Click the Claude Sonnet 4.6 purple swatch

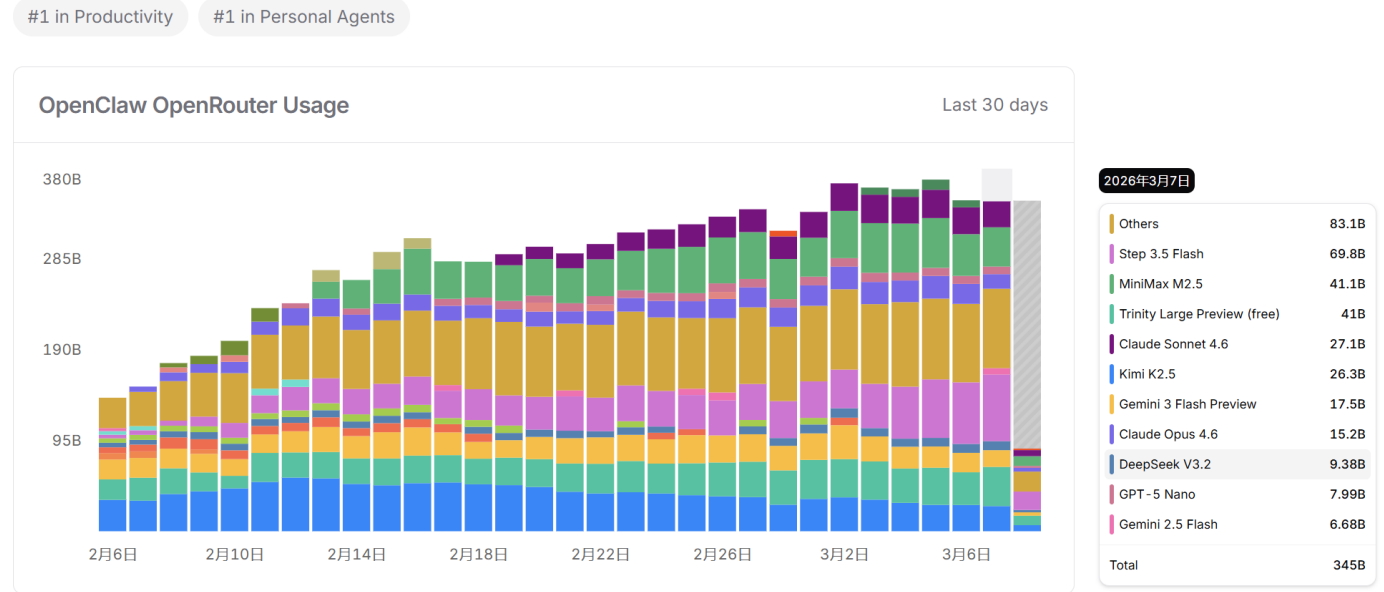coord(1111,344)
